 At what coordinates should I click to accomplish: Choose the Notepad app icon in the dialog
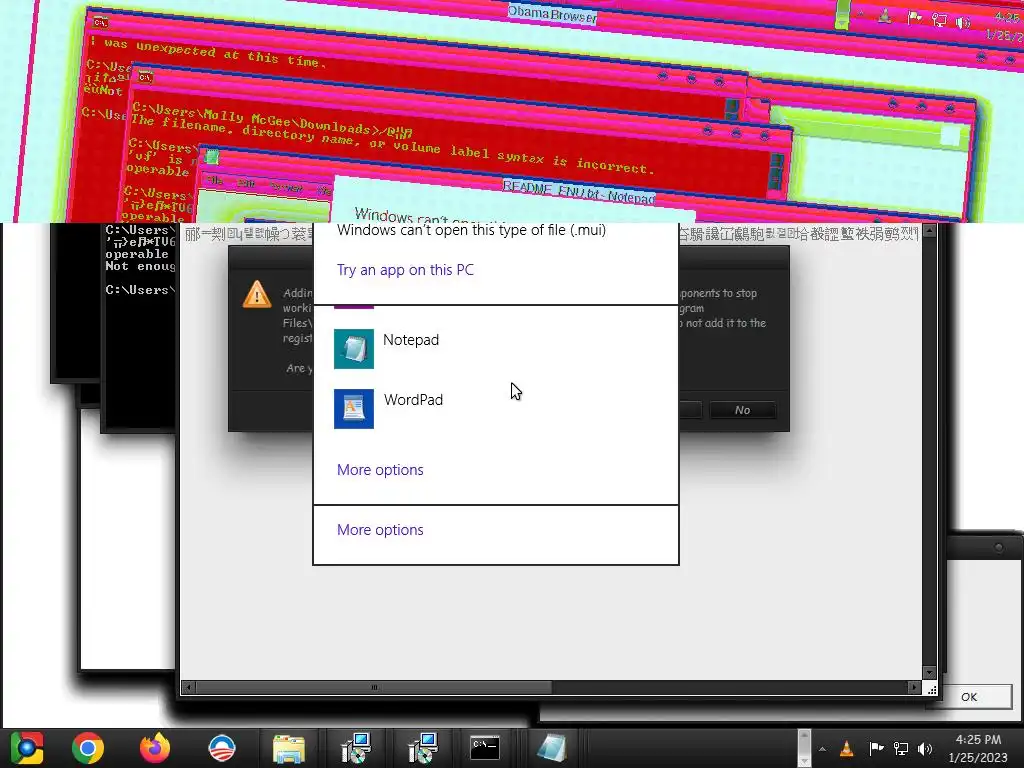coord(354,349)
